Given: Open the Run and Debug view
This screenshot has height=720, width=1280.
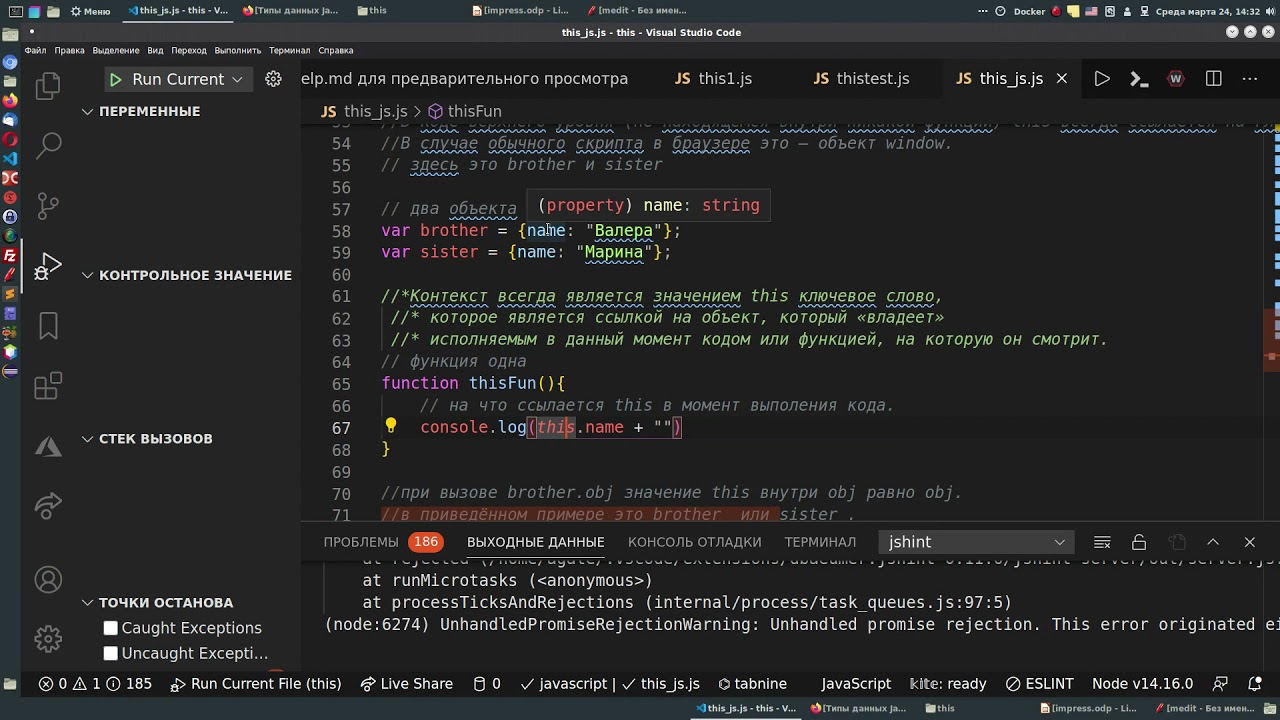Looking at the screenshot, I should point(48,267).
